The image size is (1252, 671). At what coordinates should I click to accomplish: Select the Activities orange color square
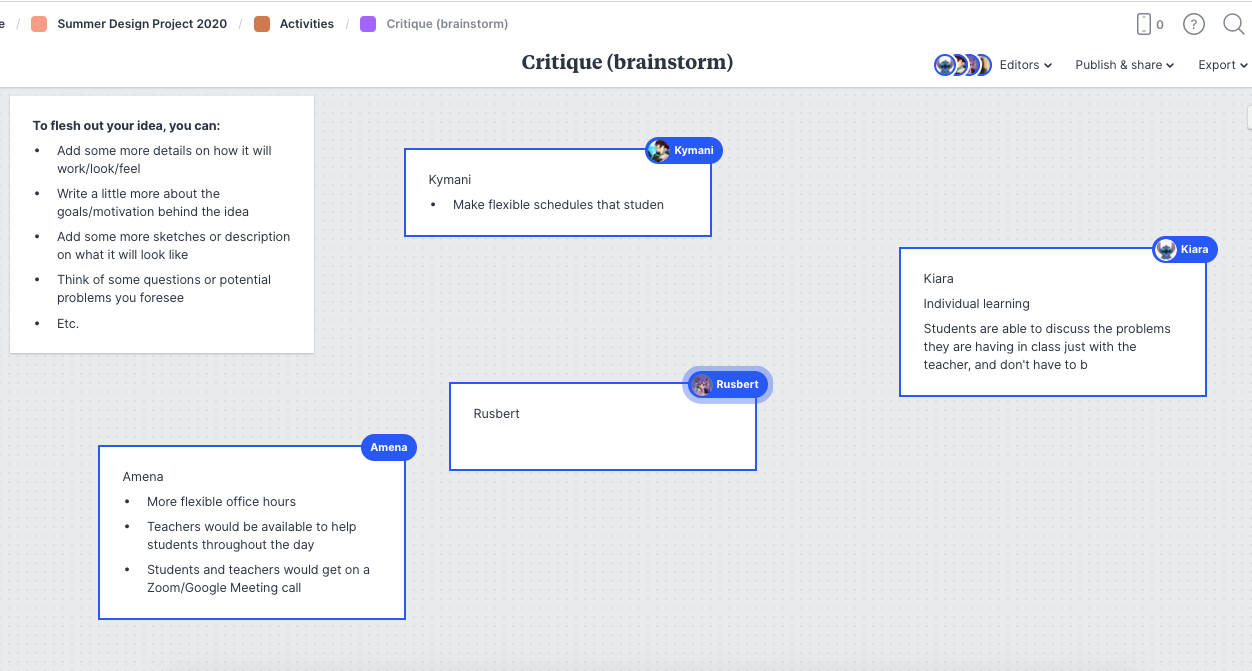coord(262,24)
